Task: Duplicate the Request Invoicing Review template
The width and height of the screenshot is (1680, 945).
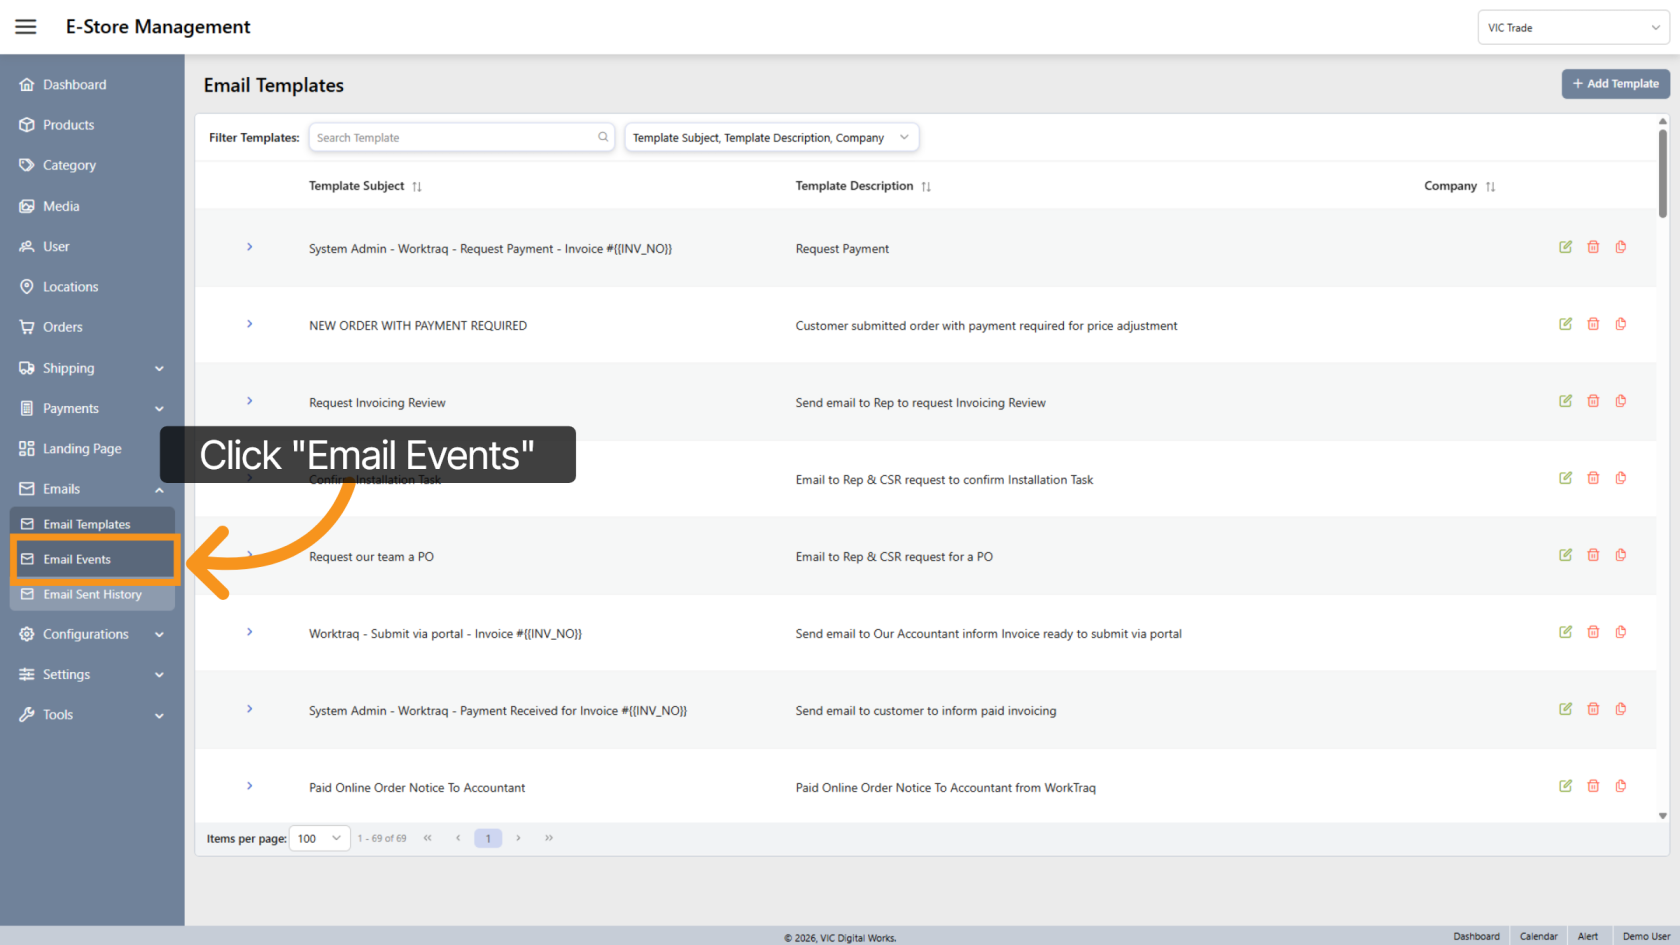Action: tap(1620, 401)
